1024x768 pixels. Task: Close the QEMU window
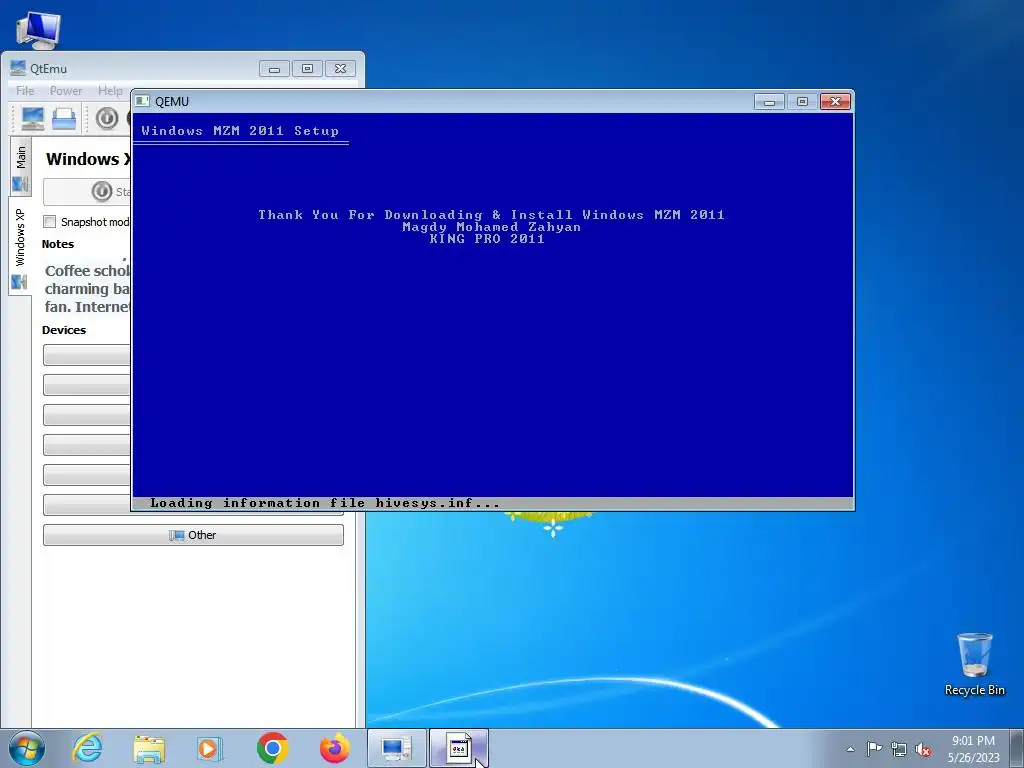click(x=835, y=101)
